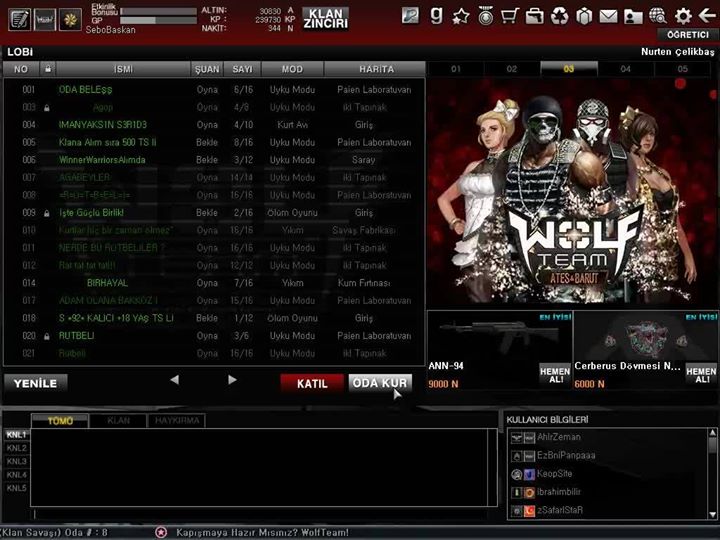
Task: Click the icon beside ibrahimbilir user
Action: (x=523, y=492)
